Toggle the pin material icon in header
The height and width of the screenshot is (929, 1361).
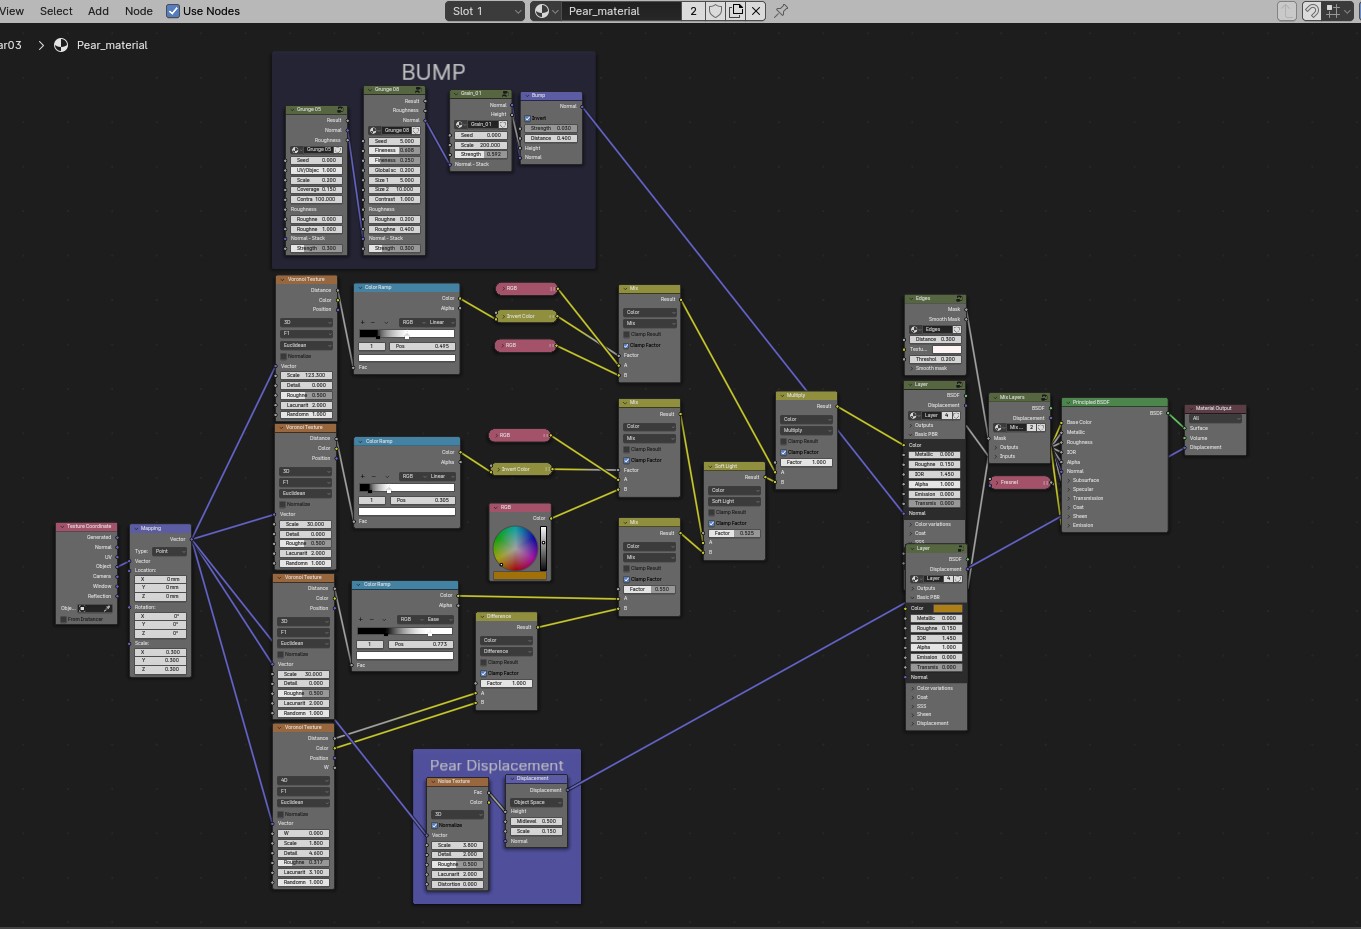pos(781,11)
